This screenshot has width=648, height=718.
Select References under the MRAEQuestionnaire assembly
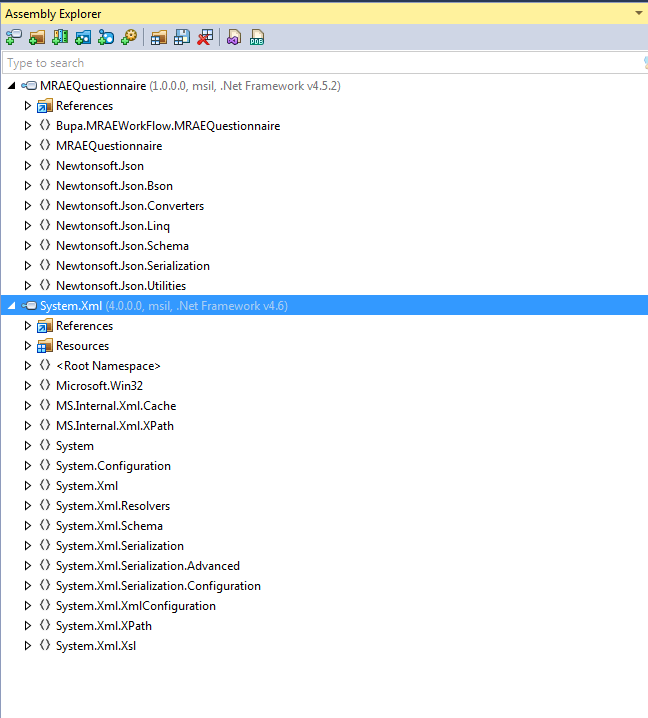(x=84, y=106)
